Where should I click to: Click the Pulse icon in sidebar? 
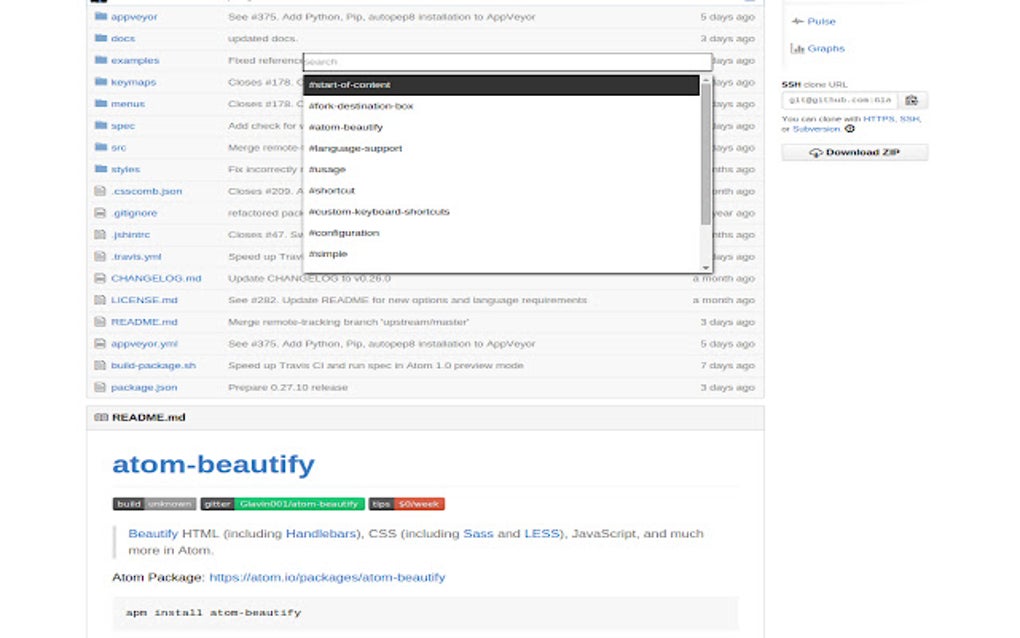click(x=798, y=21)
